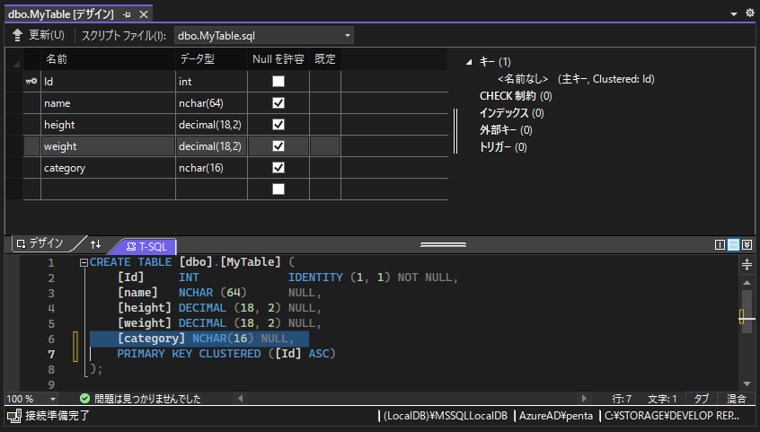Screen dimensions: 760x432
Task: Switch to vertical split layout icon
Action: 720,245
